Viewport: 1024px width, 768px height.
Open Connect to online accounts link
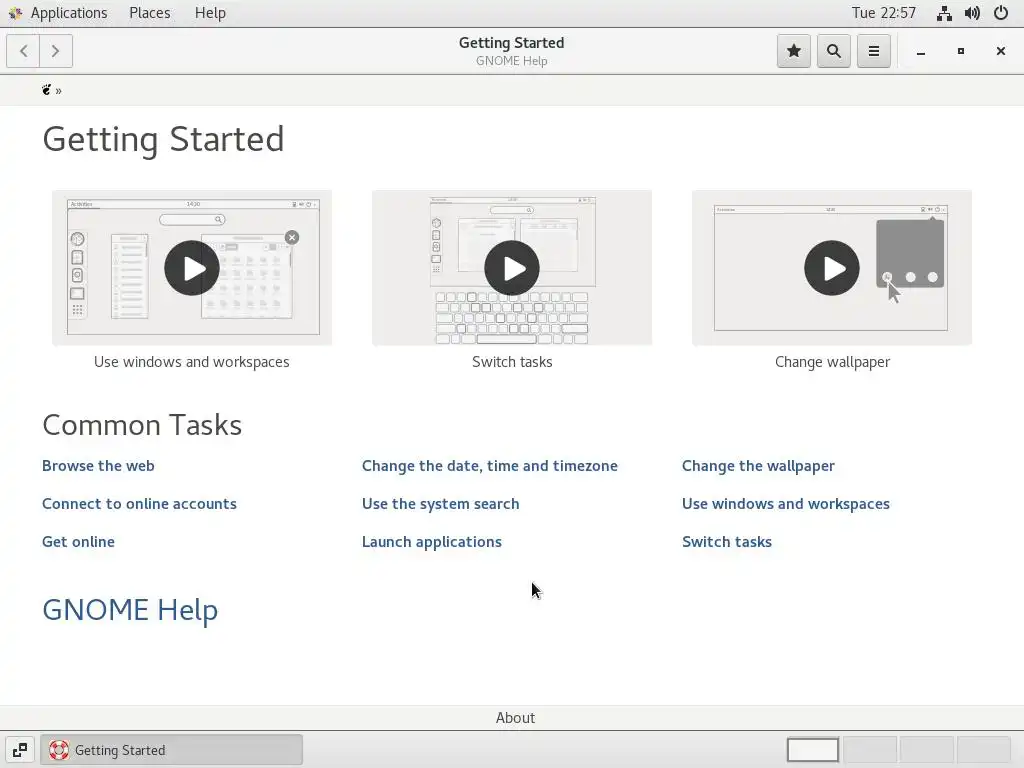(x=139, y=504)
